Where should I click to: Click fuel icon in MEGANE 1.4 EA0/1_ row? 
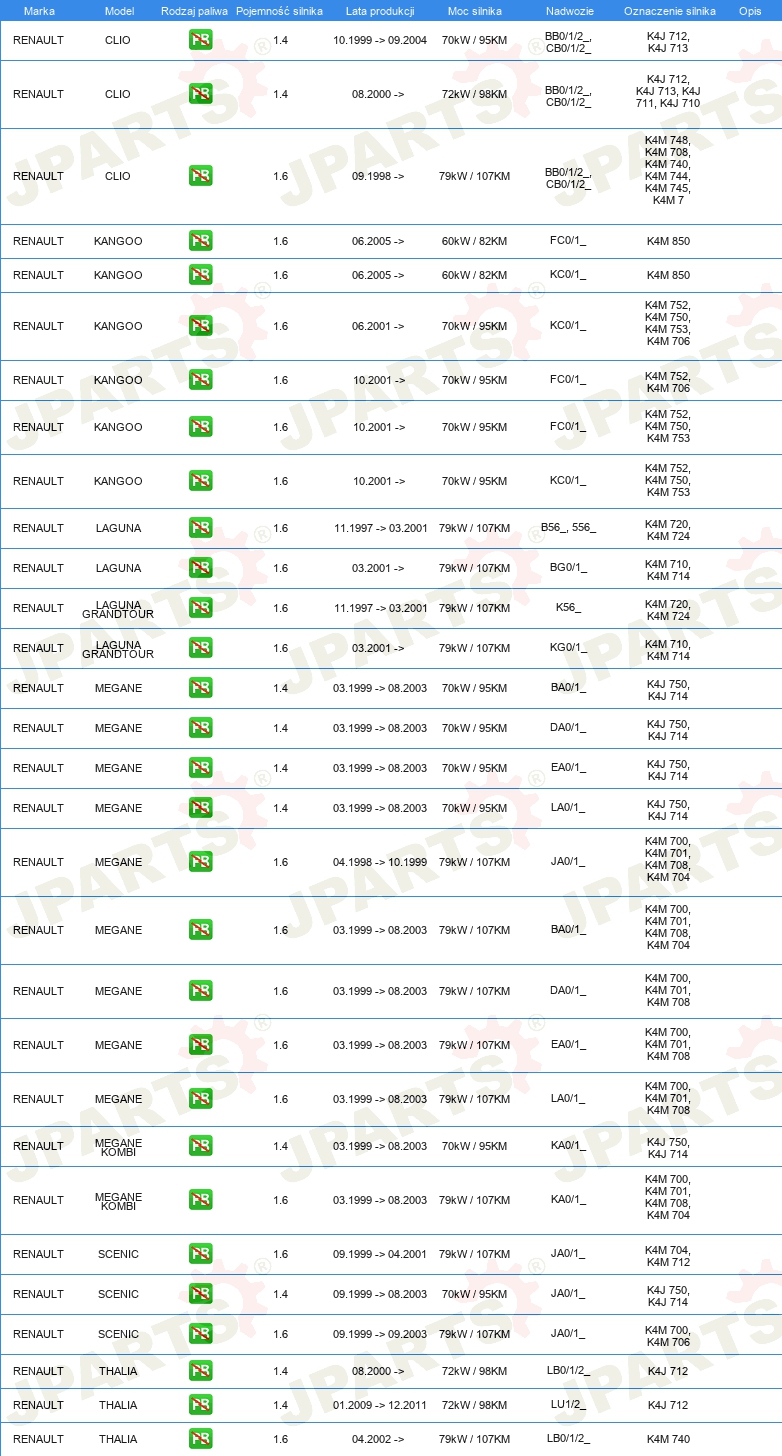200,768
